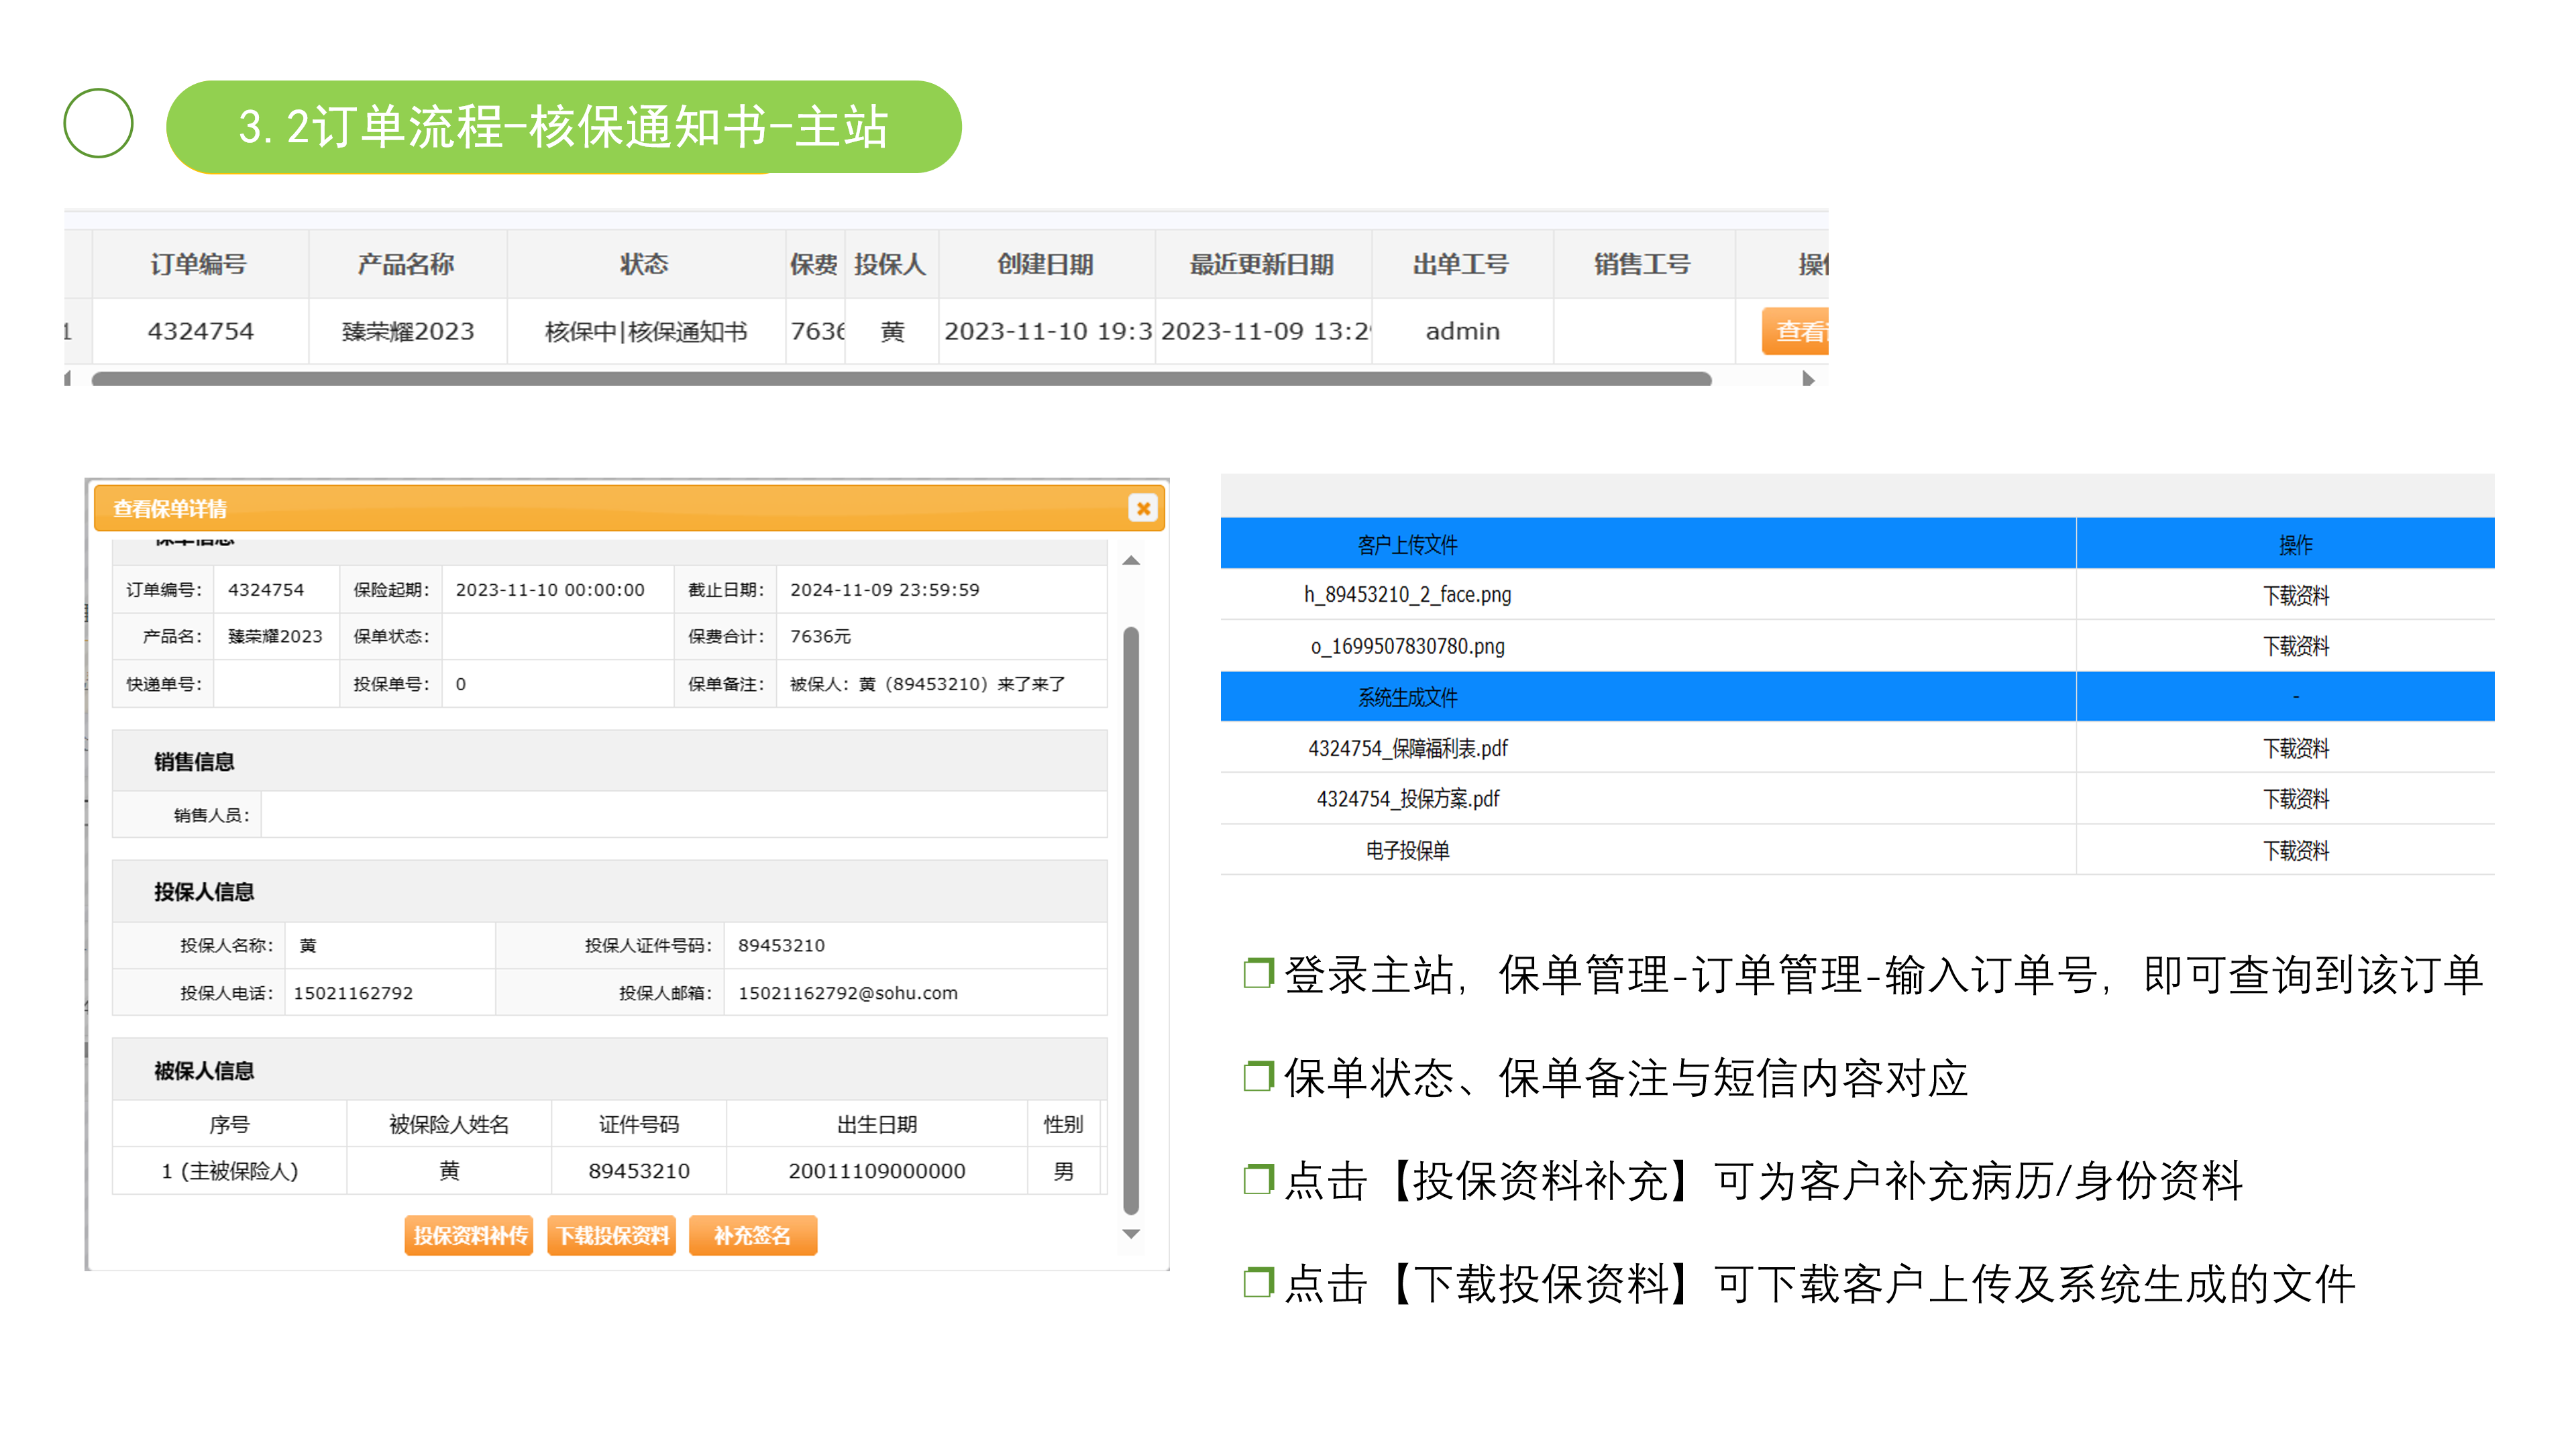Close the 查看保单详情 dialog
2576x1449 pixels.
1143,508
